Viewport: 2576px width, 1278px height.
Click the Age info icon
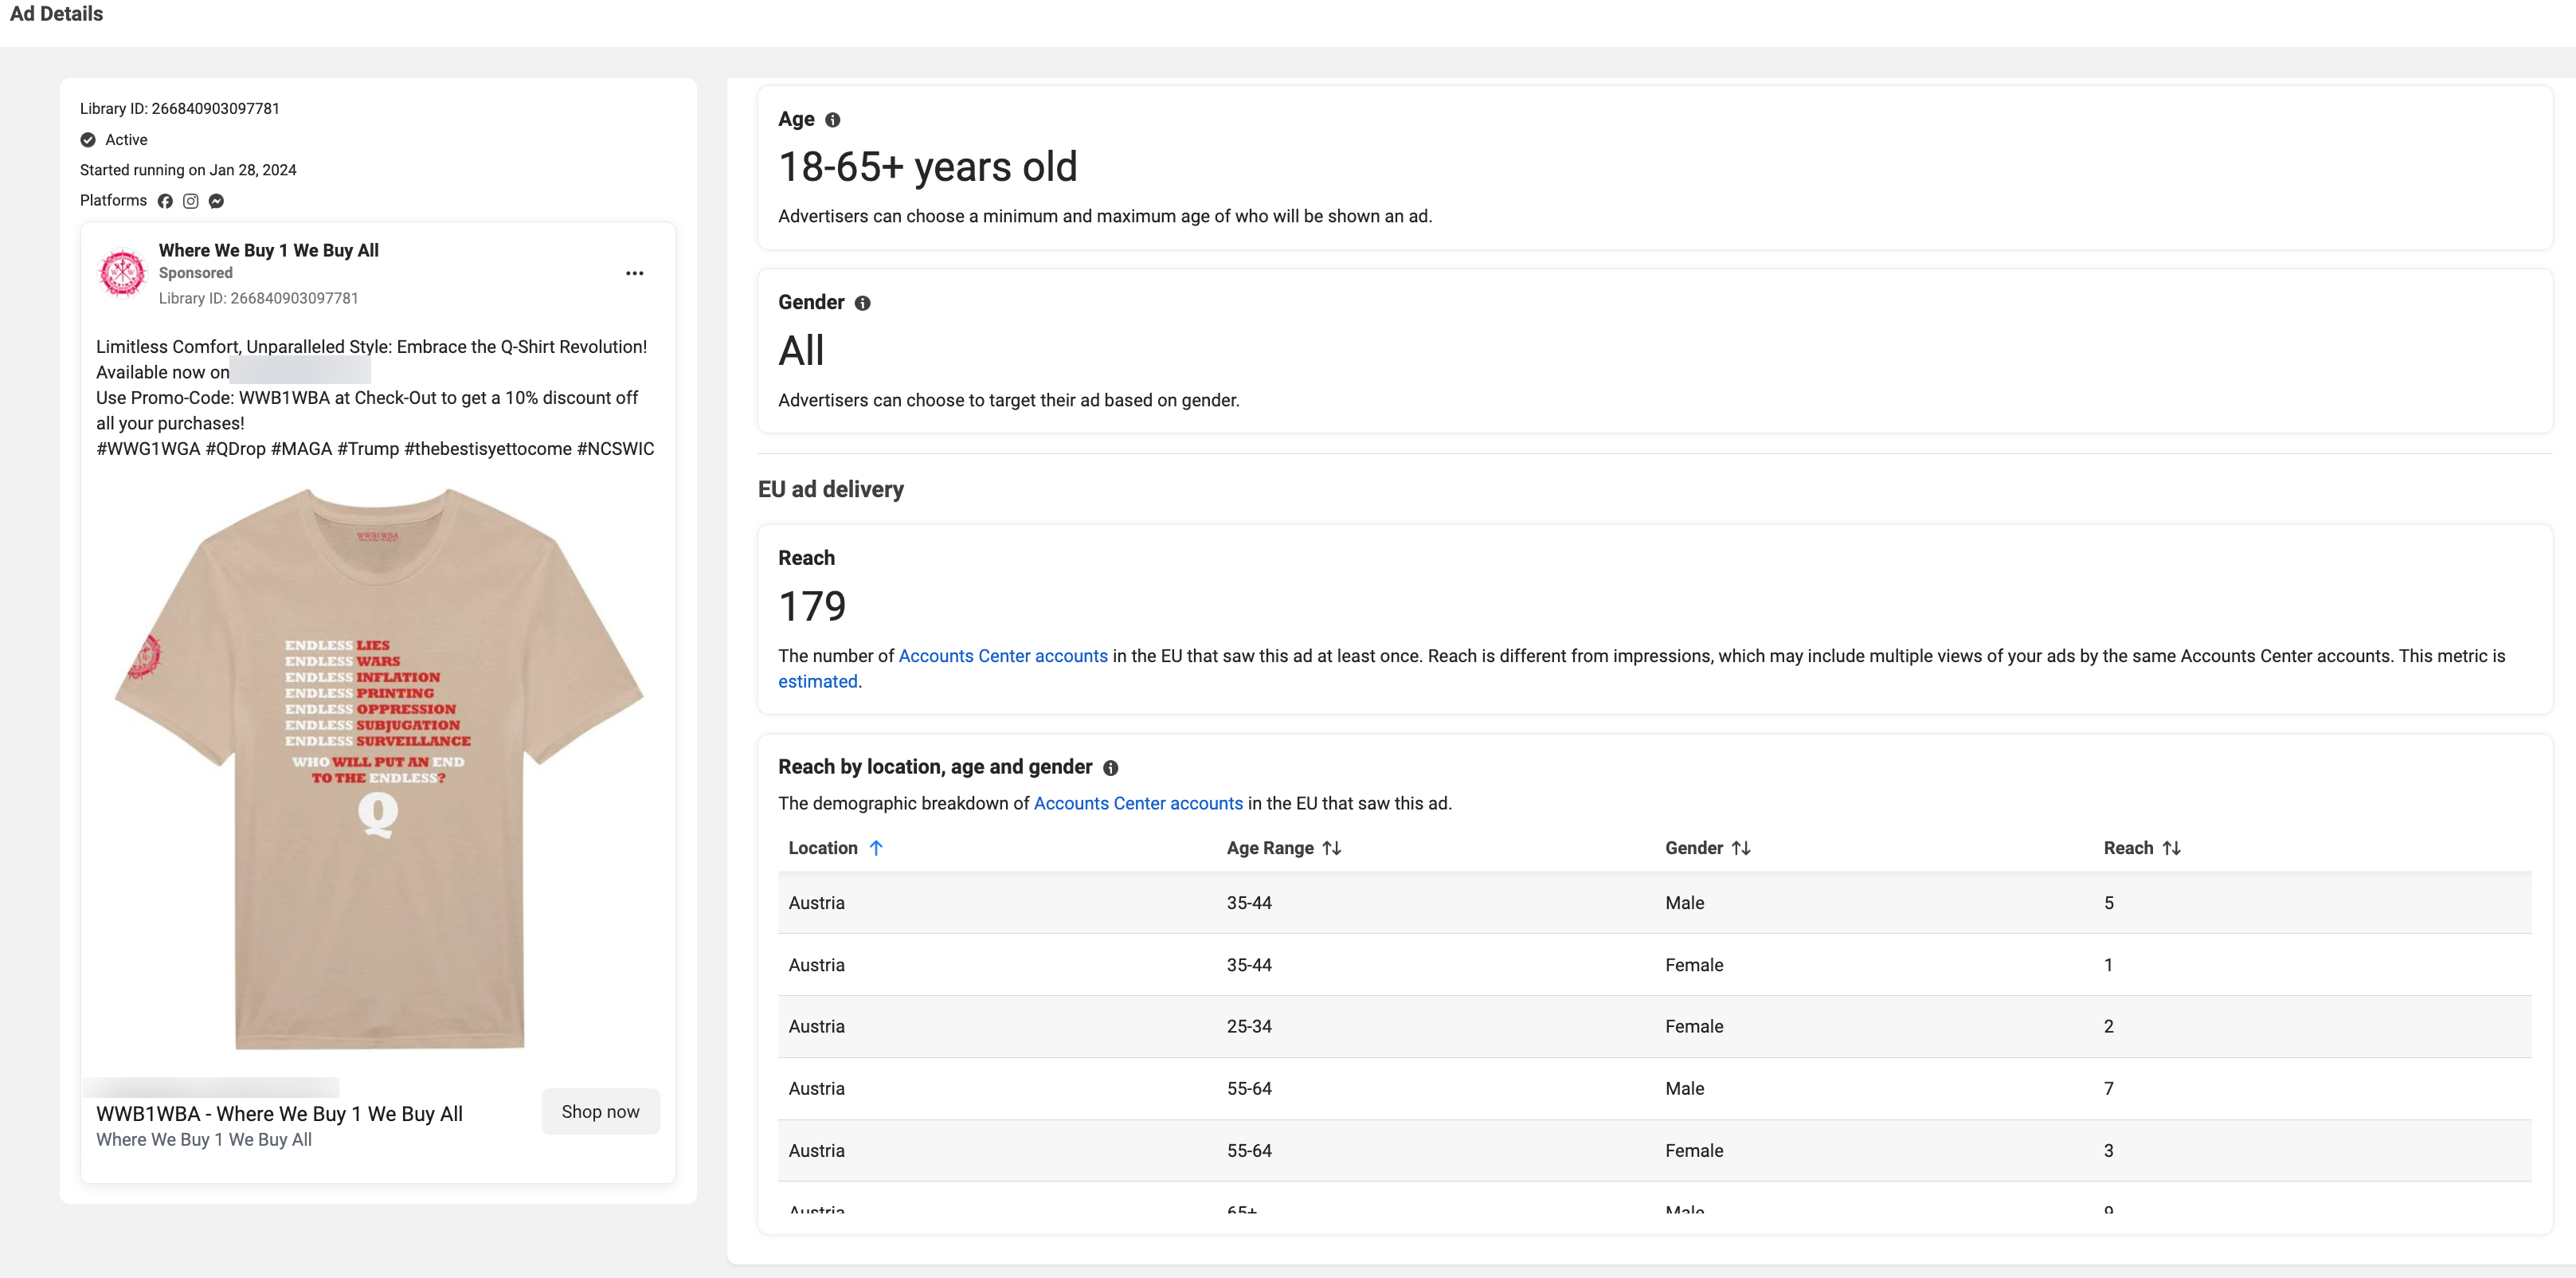(832, 120)
